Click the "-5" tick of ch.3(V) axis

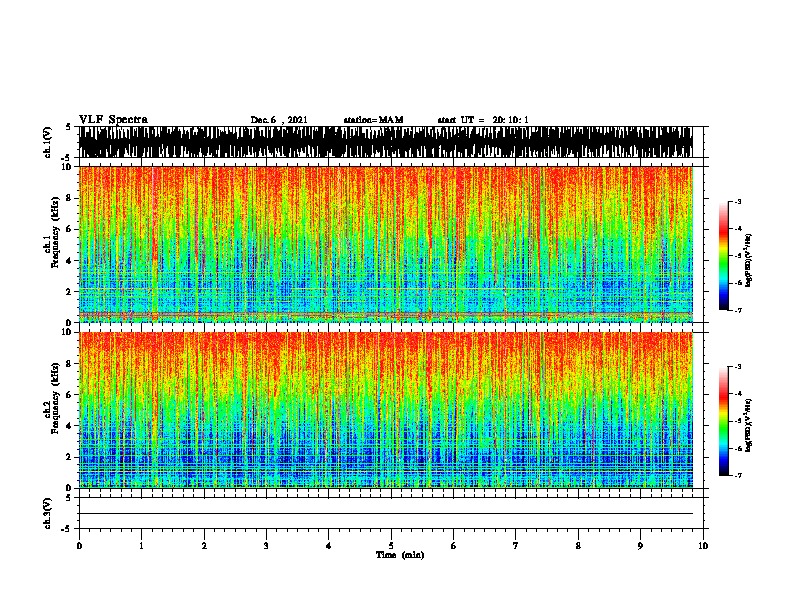pyautogui.click(x=67, y=529)
